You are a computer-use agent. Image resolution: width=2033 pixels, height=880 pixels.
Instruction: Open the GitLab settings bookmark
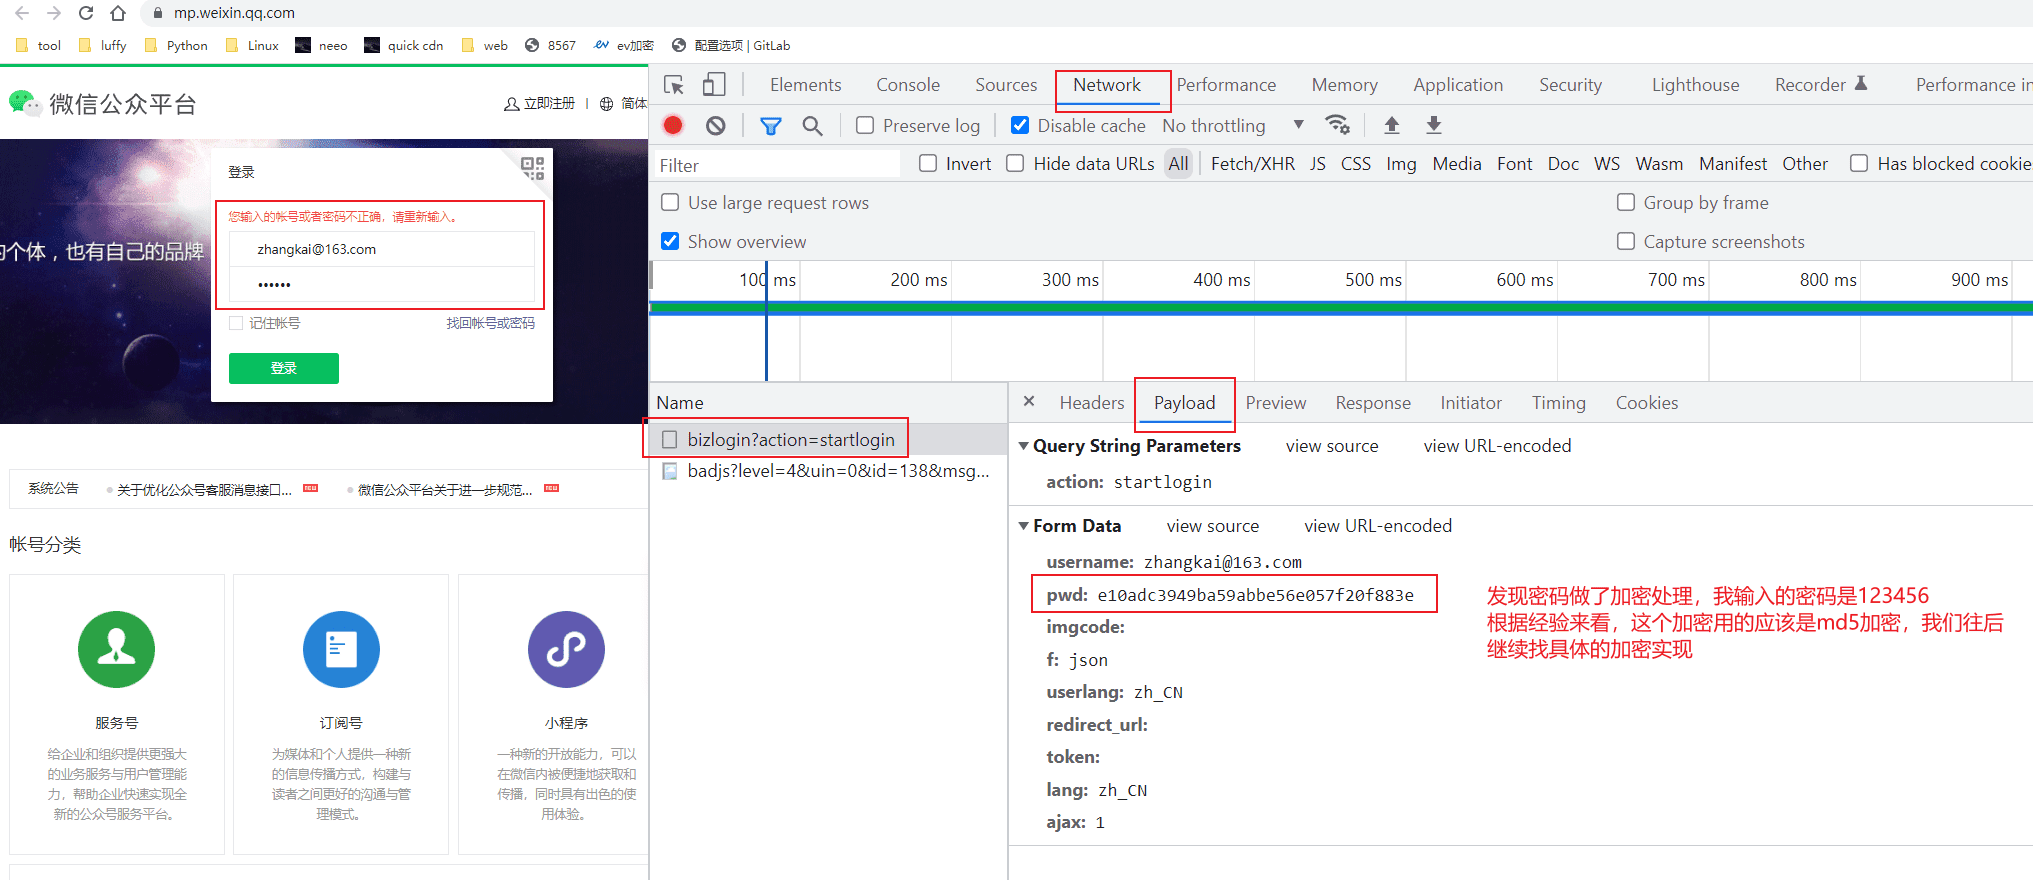[x=731, y=45]
